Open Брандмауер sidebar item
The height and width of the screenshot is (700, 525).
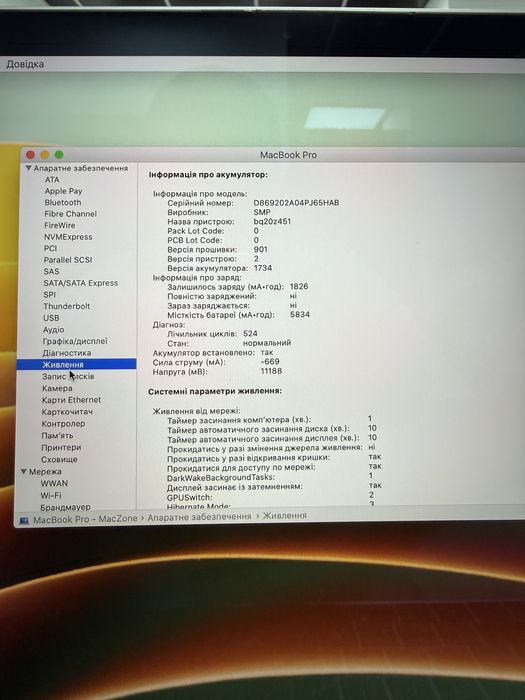pos(65,507)
